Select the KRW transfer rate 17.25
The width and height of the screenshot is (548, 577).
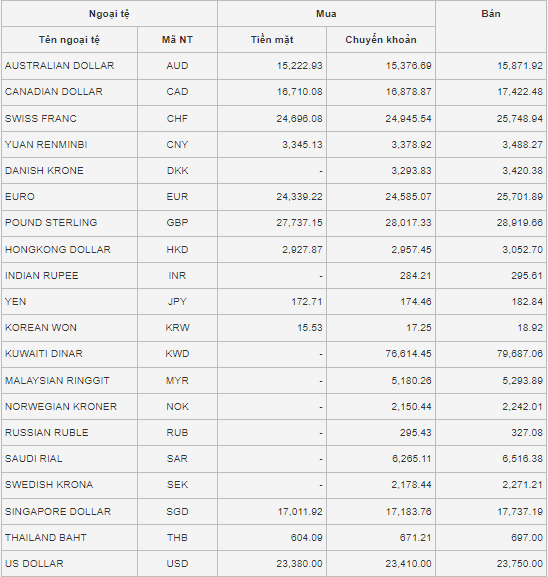[x=419, y=328]
